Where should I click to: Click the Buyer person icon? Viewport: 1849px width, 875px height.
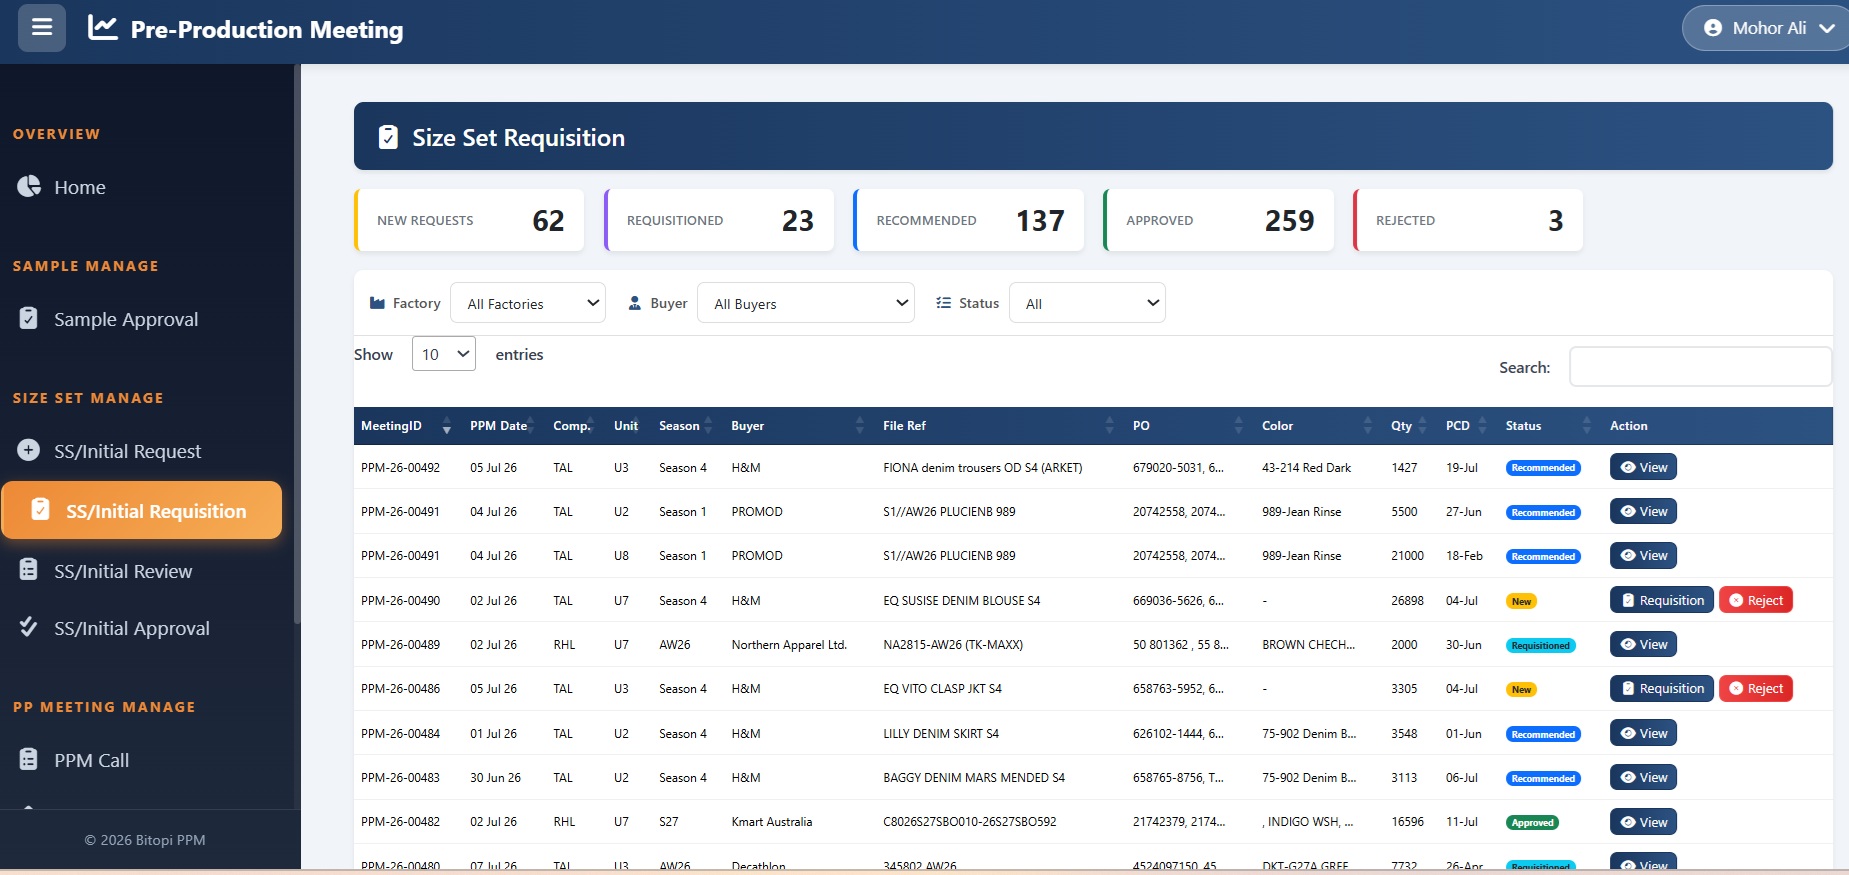click(634, 303)
